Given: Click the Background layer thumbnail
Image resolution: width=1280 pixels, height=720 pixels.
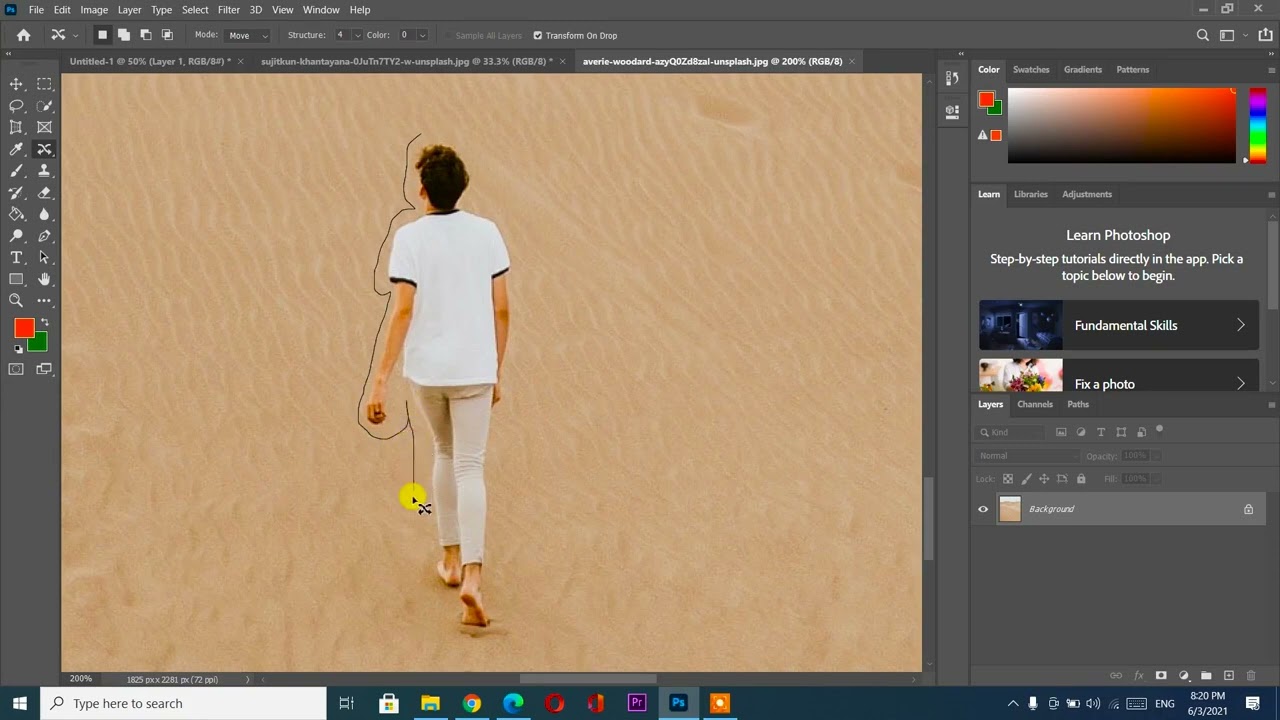Looking at the screenshot, I should pyautogui.click(x=1010, y=509).
